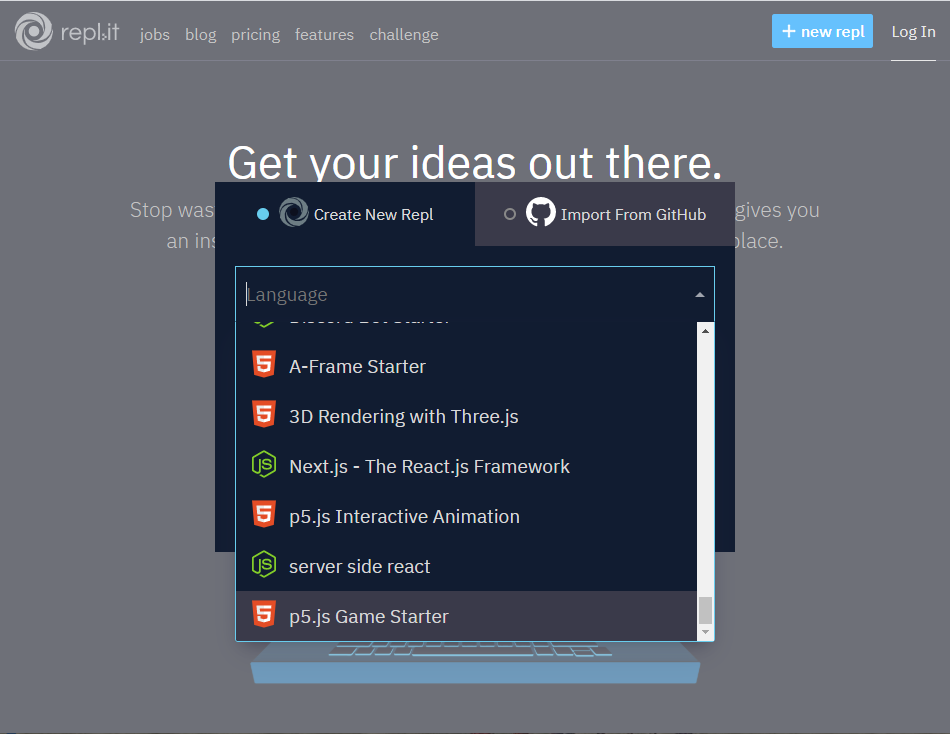Pick Next.js - The React.js Framework
950x734 pixels.
[x=466, y=466]
